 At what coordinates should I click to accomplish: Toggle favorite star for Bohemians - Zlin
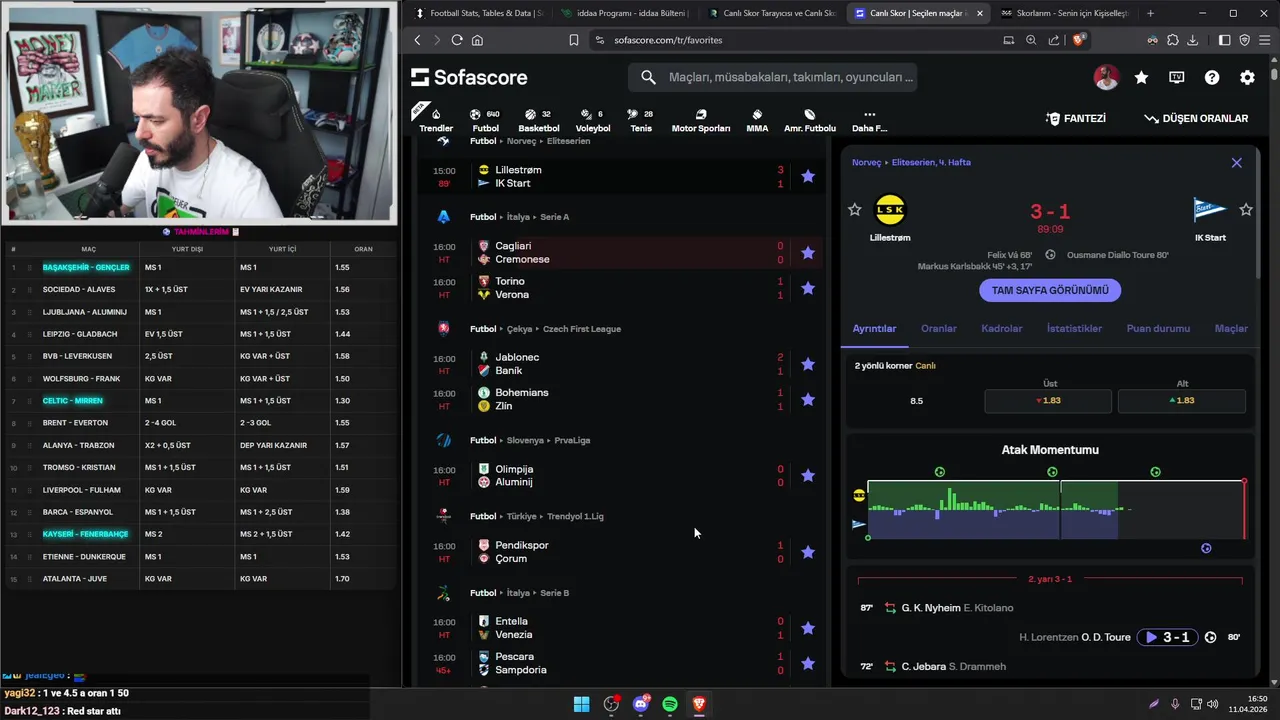[x=808, y=399]
